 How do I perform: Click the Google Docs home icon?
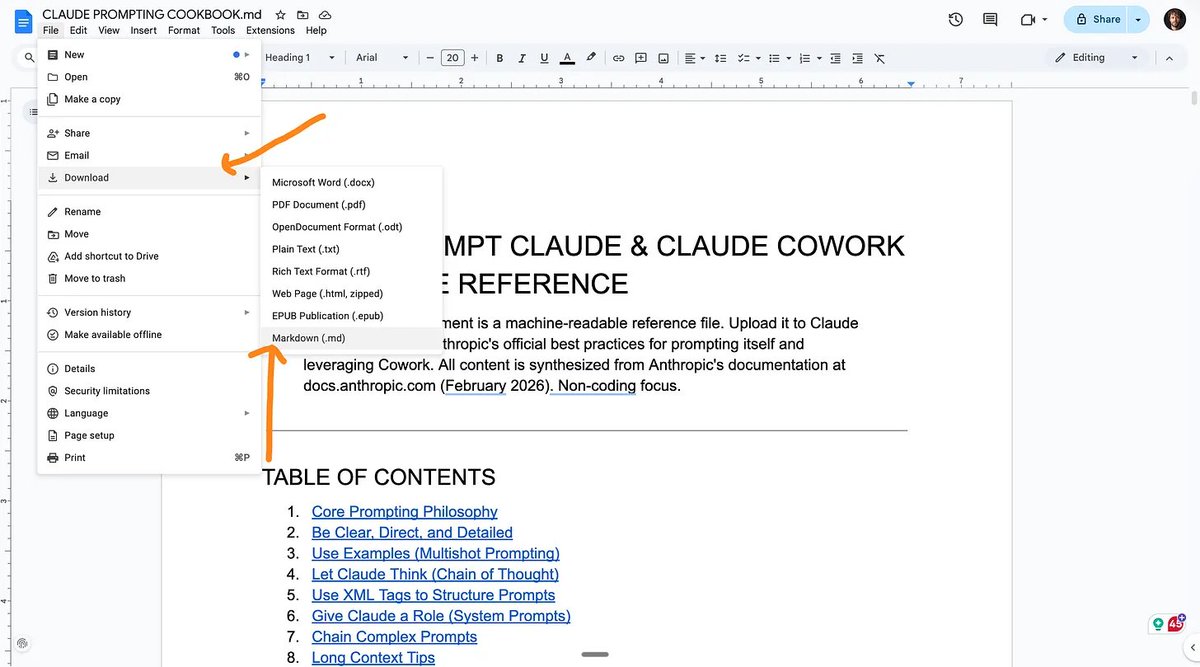coord(22,20)
